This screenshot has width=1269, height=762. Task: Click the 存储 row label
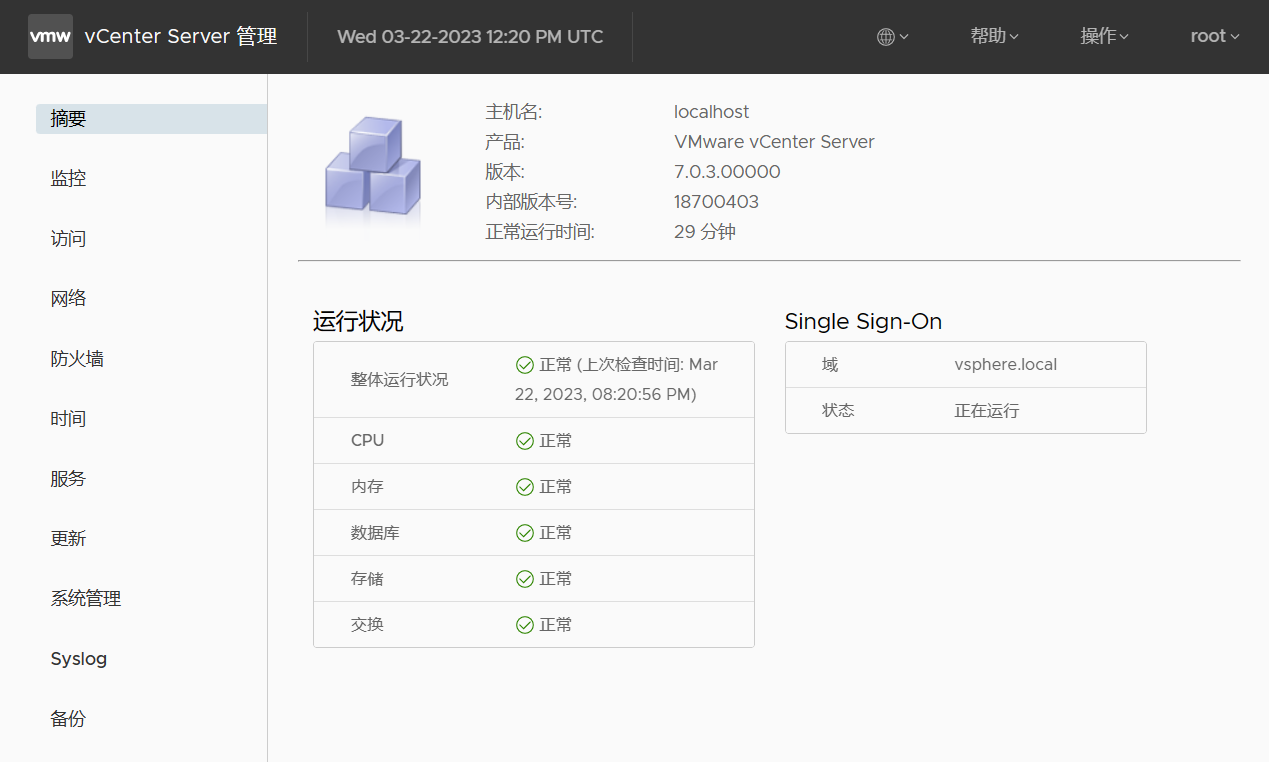(367, 579)
